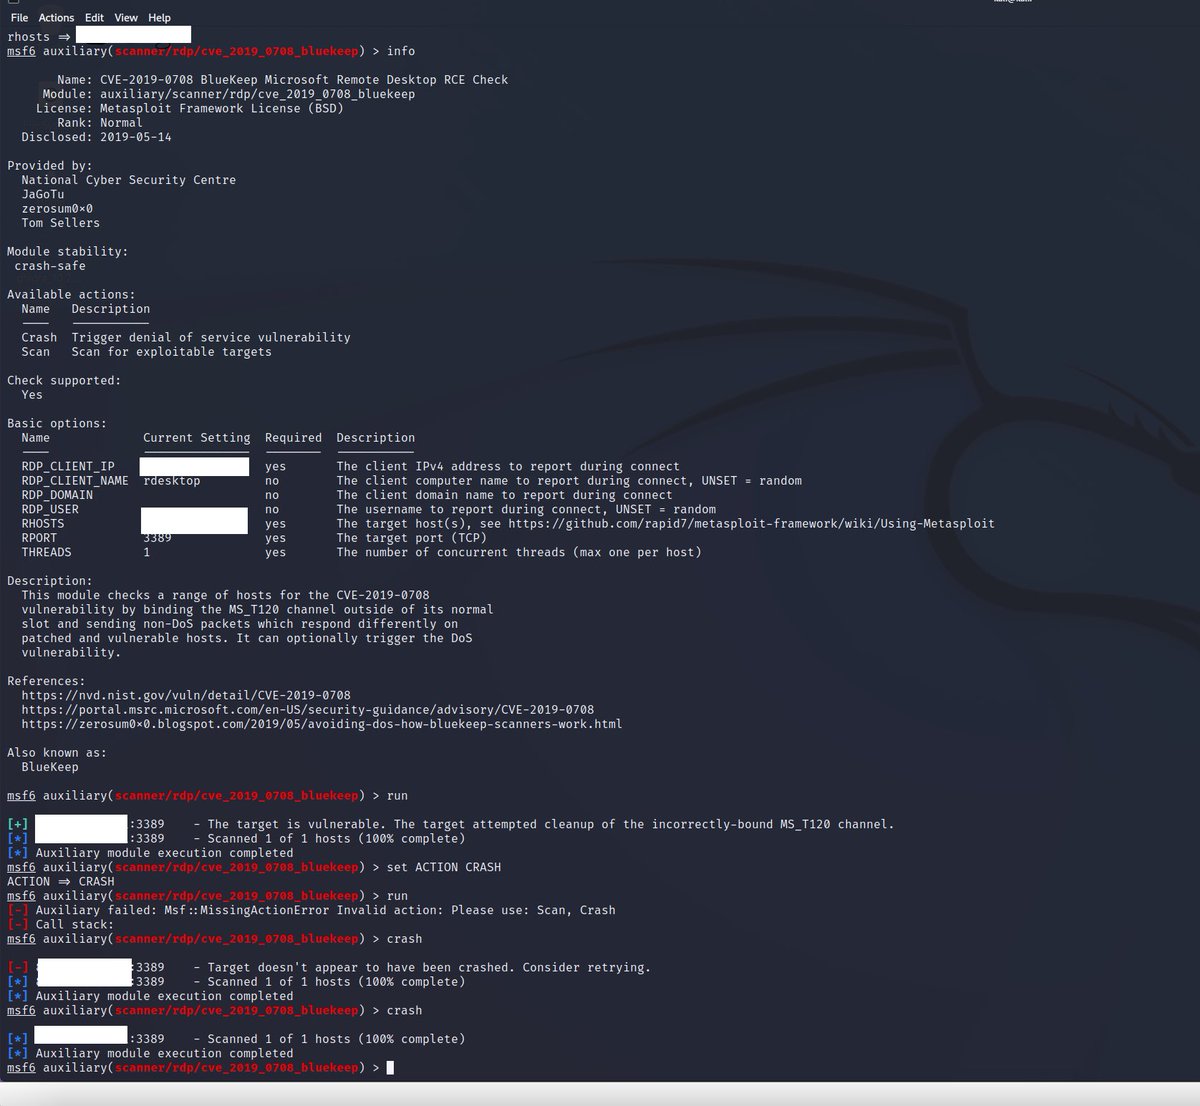Click the 'crash-safe' stability value
The image size is (1200, 1106).
[x=50, y=266]
